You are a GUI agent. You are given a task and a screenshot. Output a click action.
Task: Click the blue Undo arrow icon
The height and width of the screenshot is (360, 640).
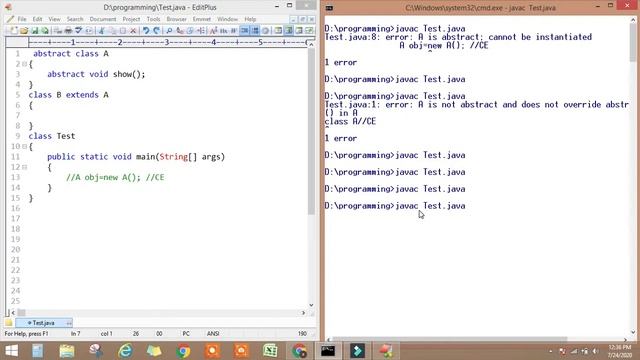(146, 31)
